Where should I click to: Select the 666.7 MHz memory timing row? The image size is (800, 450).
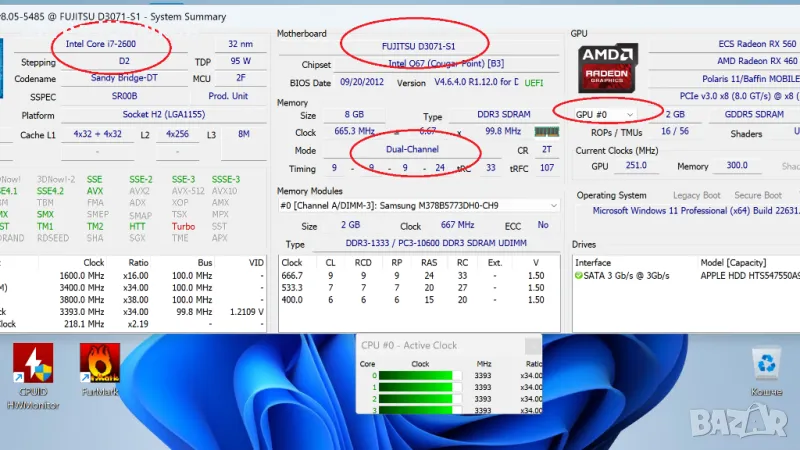tap(420, 275)
